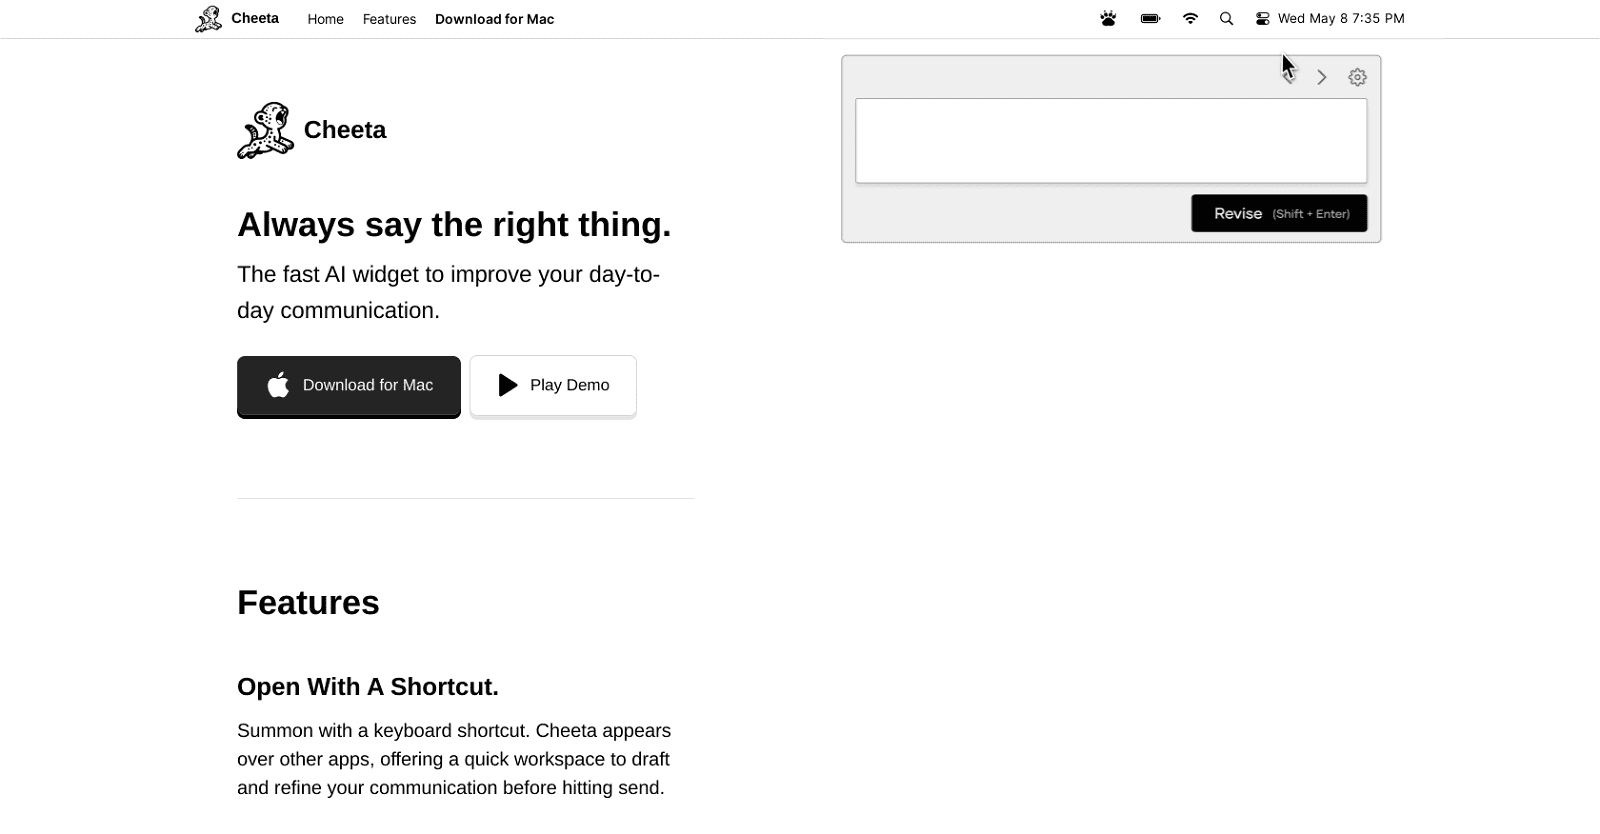
Task: Go to Home in the navigation
Action: (x=325, y=19)
